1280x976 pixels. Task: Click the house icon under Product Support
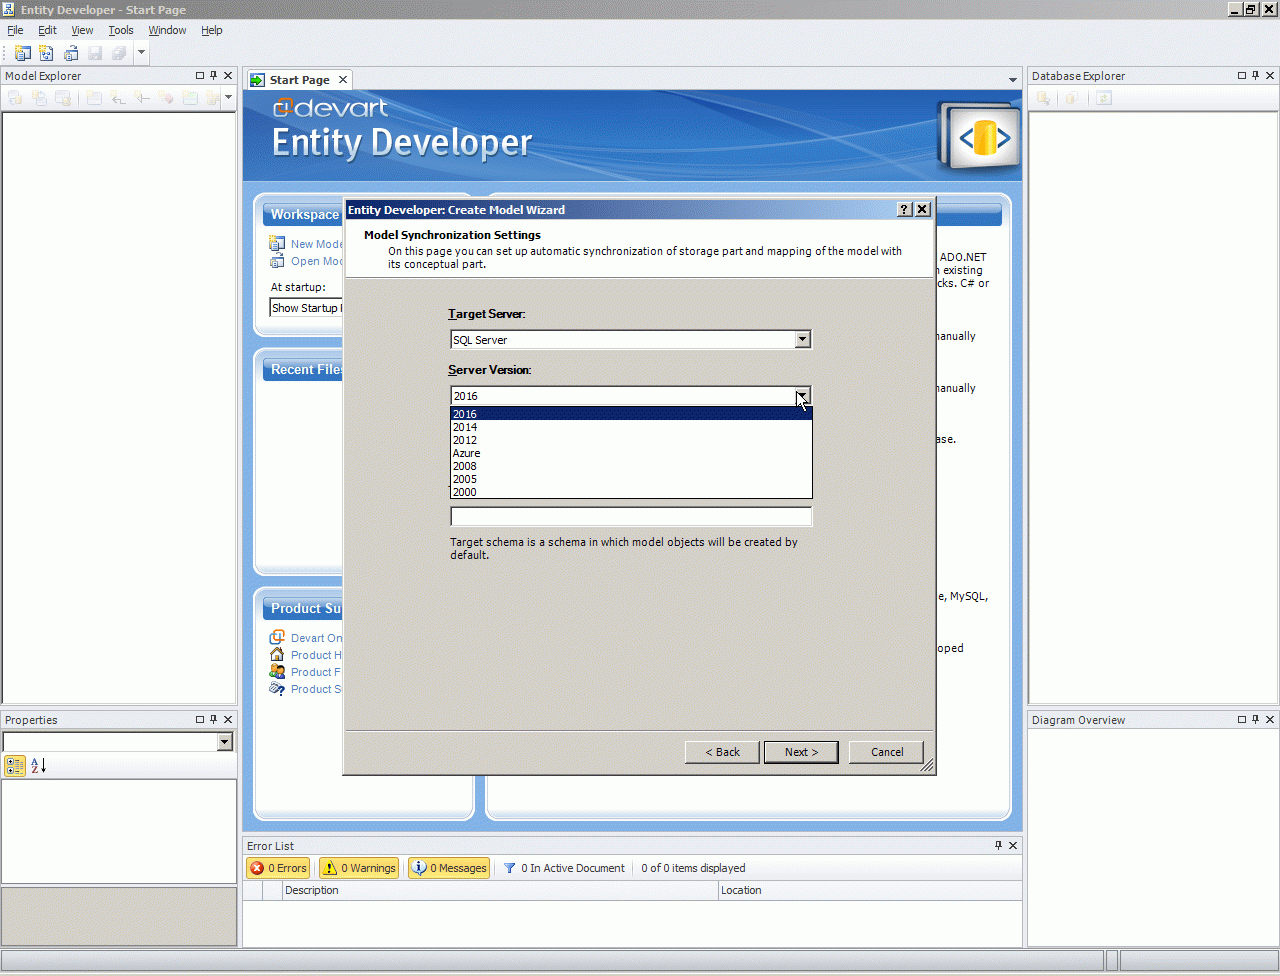point(277,655)
